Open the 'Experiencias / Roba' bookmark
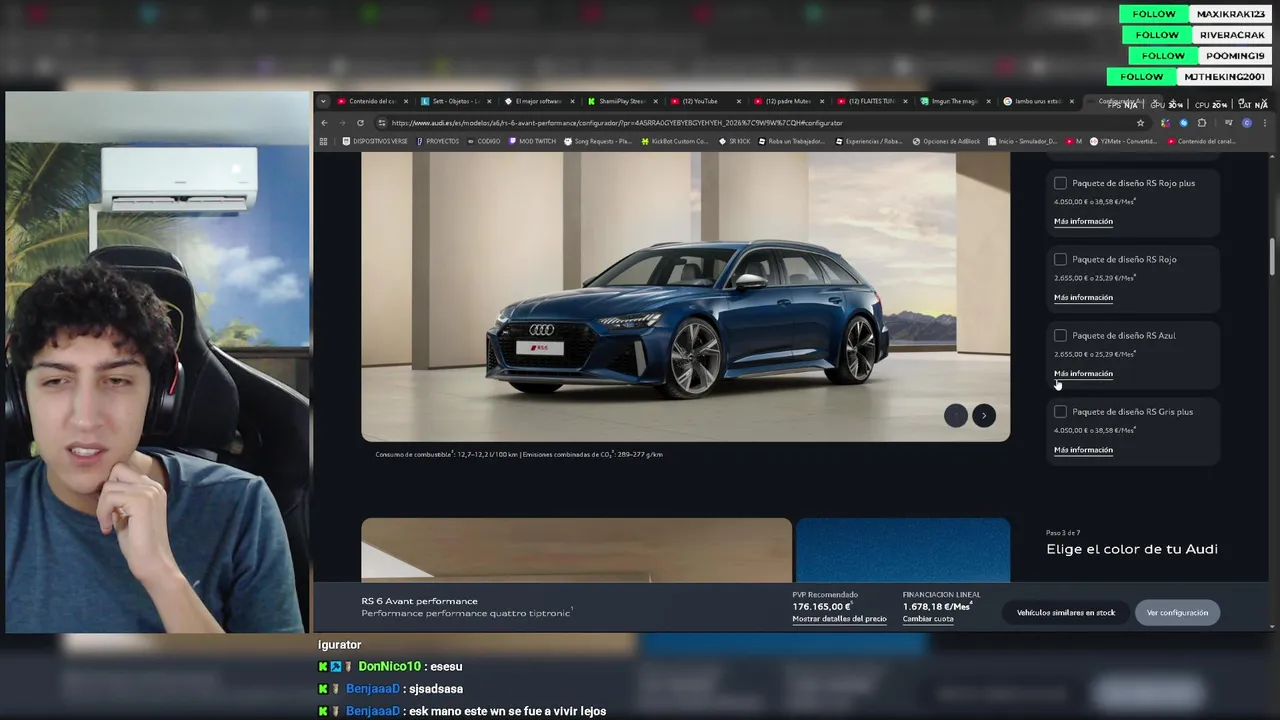 (x=868, y=142)
